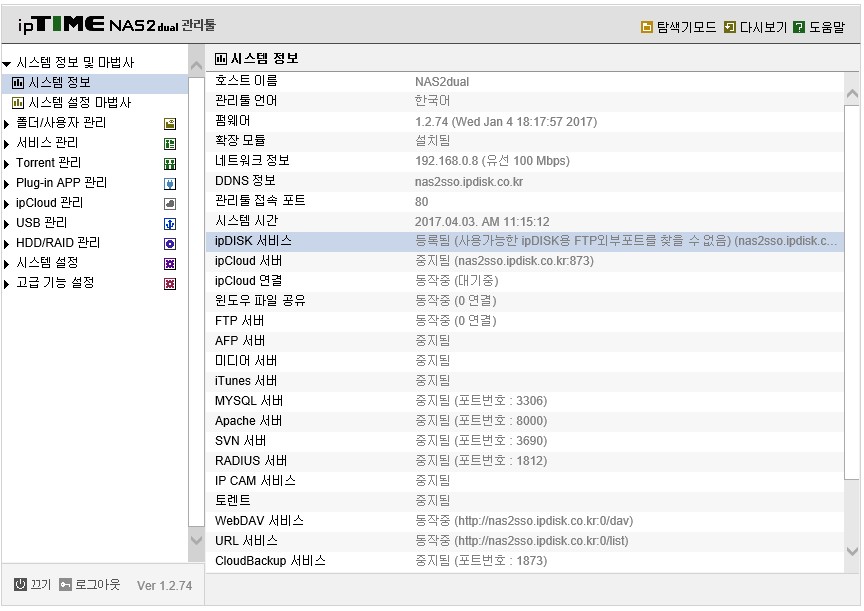
Task: Expand the 폴더/사용자 관리 tree arrow
Action: pos(7,124)
